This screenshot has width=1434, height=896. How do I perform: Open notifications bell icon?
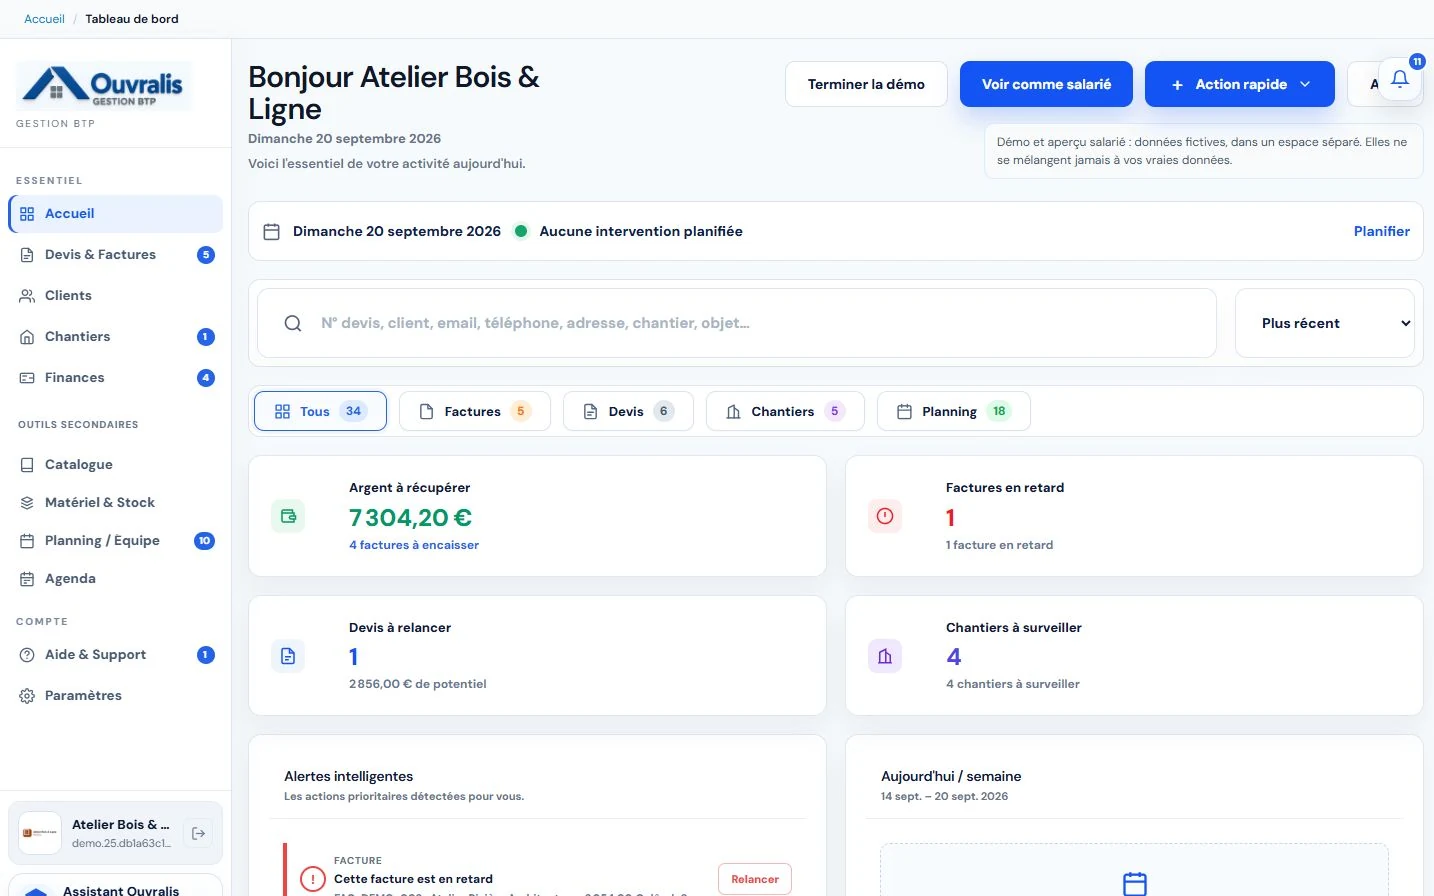(x=1400, y=79)
